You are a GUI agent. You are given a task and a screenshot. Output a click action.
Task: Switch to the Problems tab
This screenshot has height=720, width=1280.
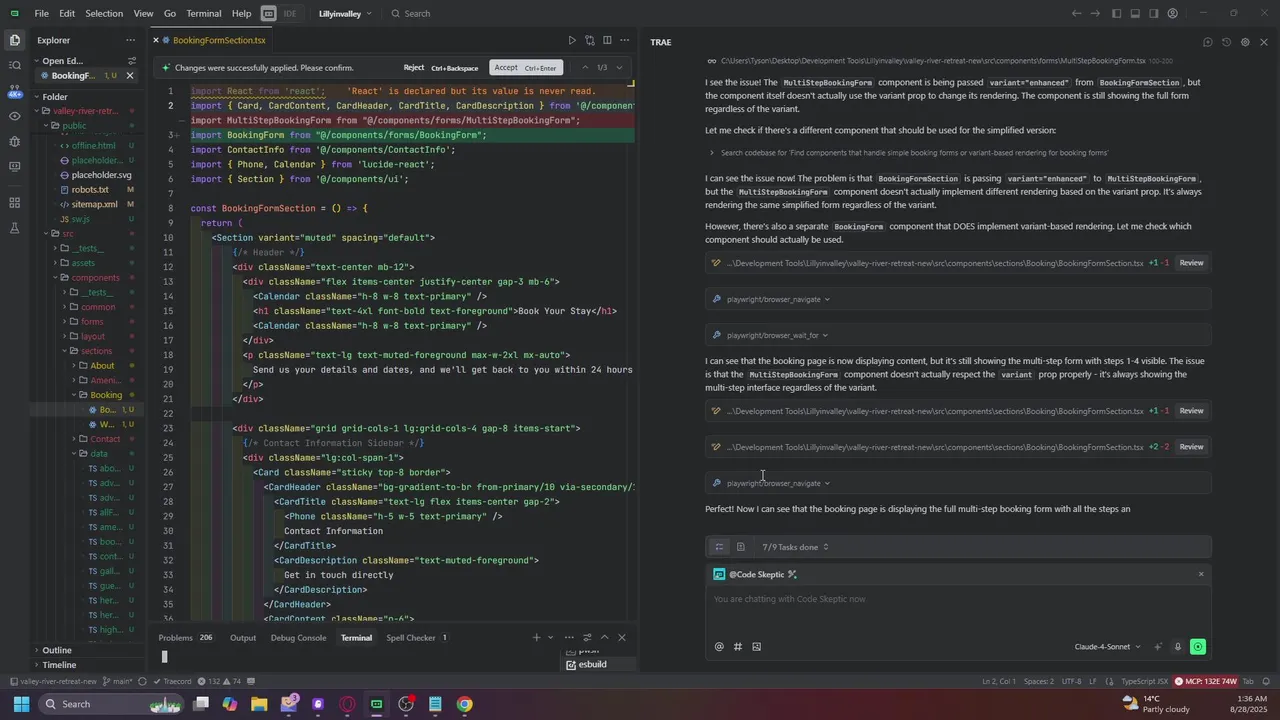(186, 638)
